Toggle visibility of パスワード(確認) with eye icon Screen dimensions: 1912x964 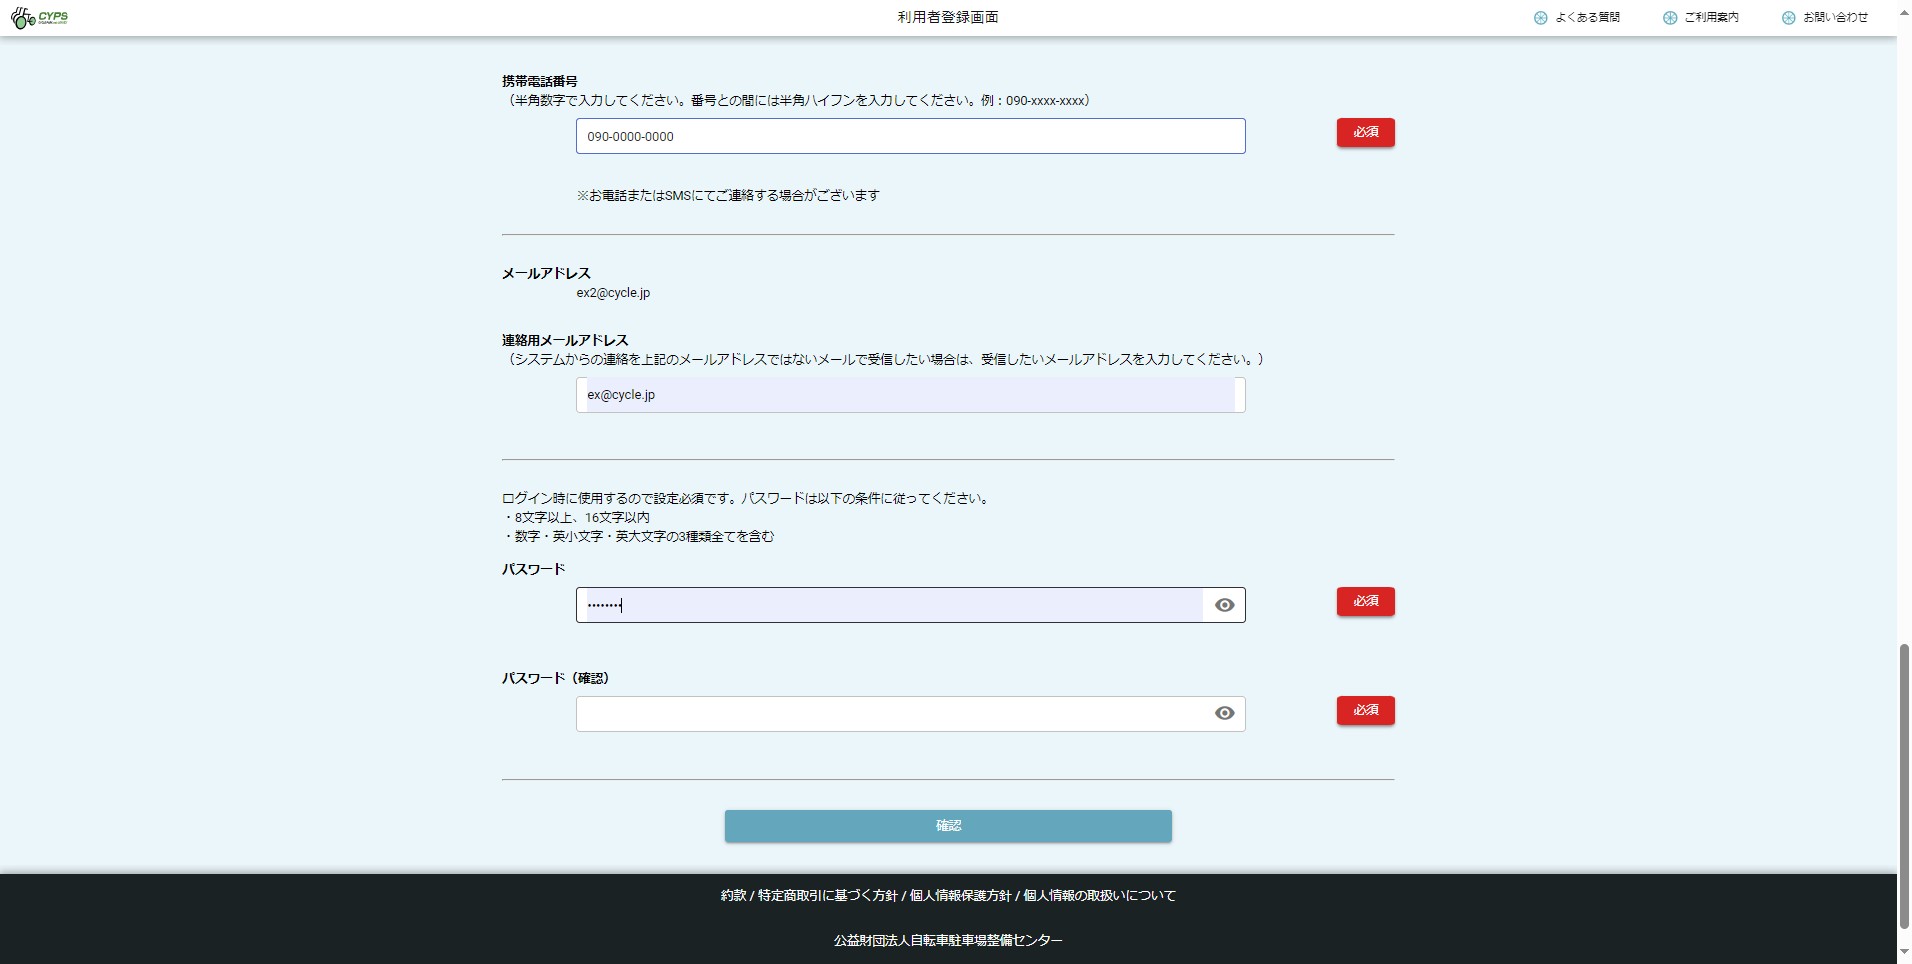(1224, 713)
